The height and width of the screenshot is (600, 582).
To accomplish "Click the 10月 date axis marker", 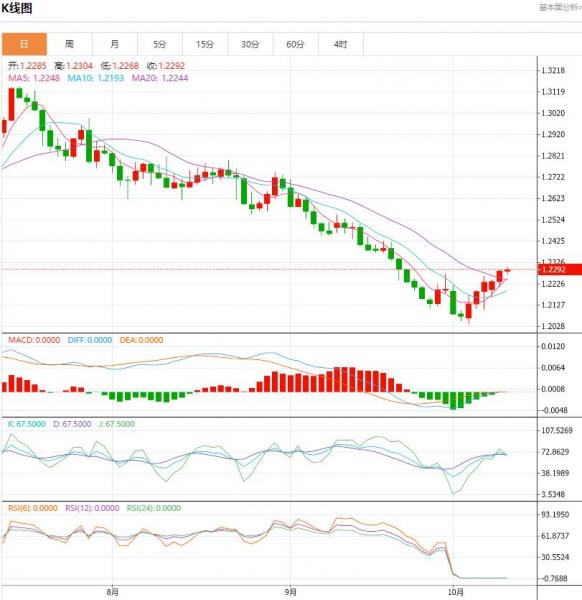I will coord(455,592).
